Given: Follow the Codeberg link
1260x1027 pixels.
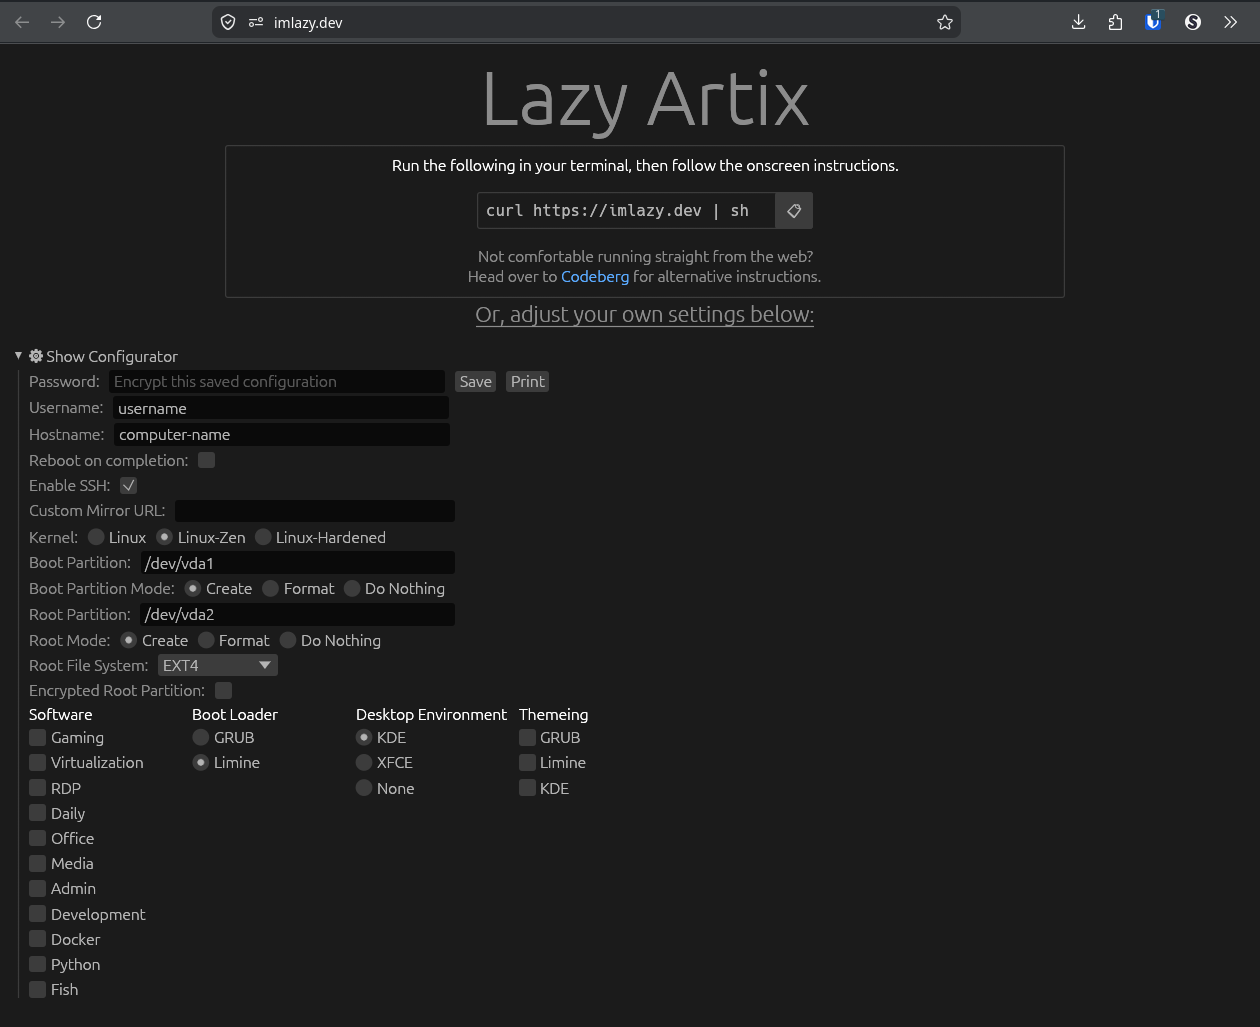Looking at the screenshot, I should (594, 276).
